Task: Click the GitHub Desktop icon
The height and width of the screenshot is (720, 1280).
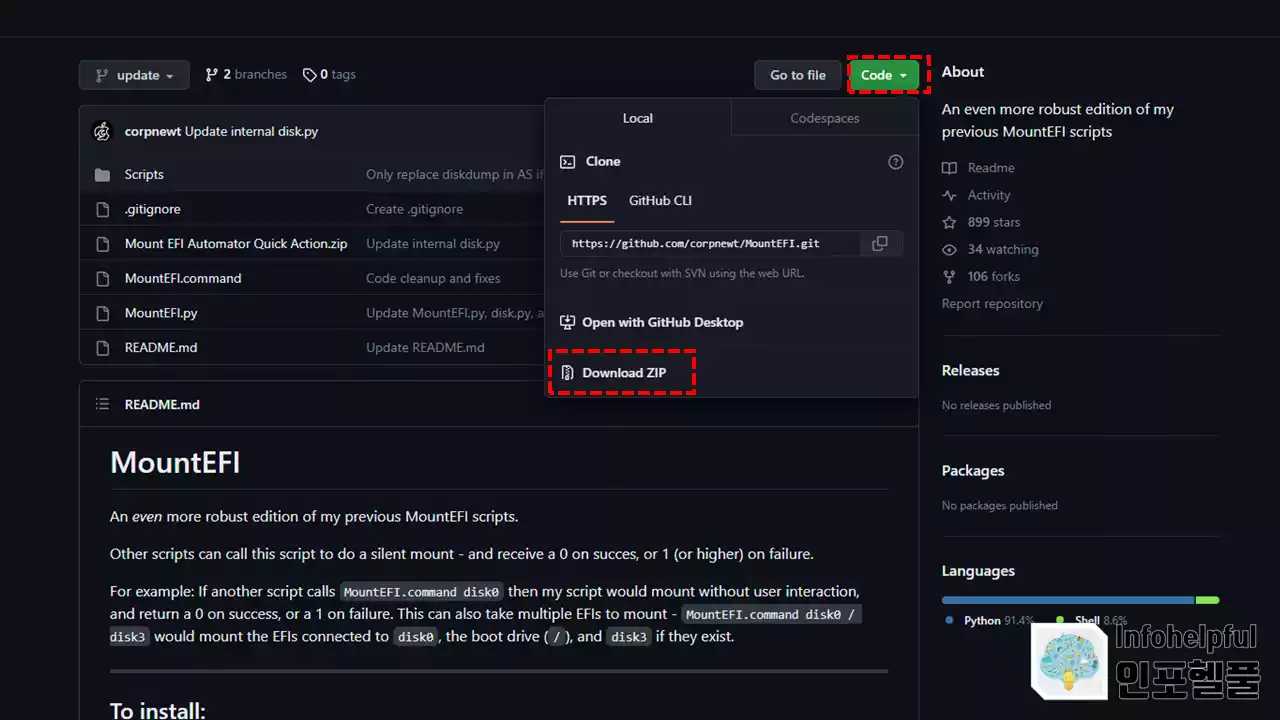Action: click(567, 323)
